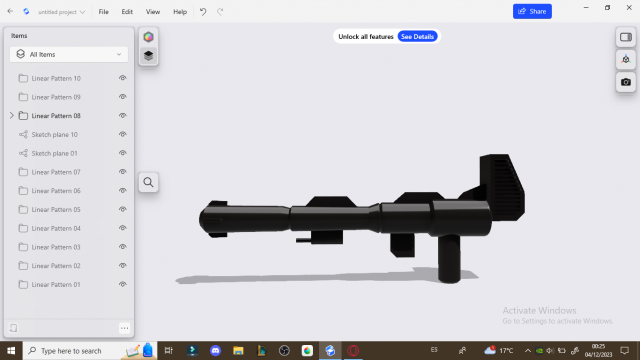Toggle visibility of Linear Pattern 08

[x=122, y=116]
